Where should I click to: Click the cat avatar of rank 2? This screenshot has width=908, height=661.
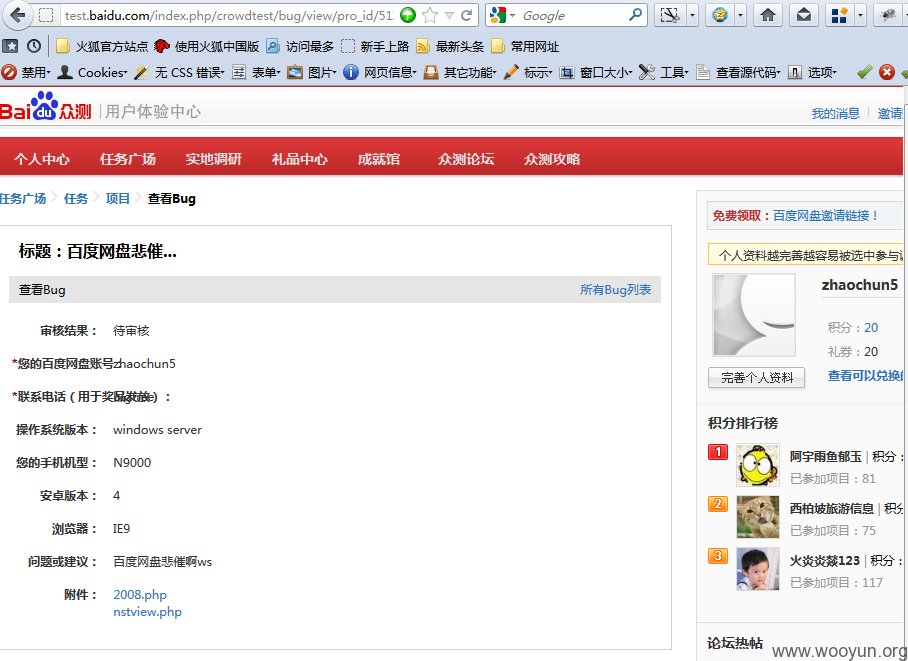(757, 517)
